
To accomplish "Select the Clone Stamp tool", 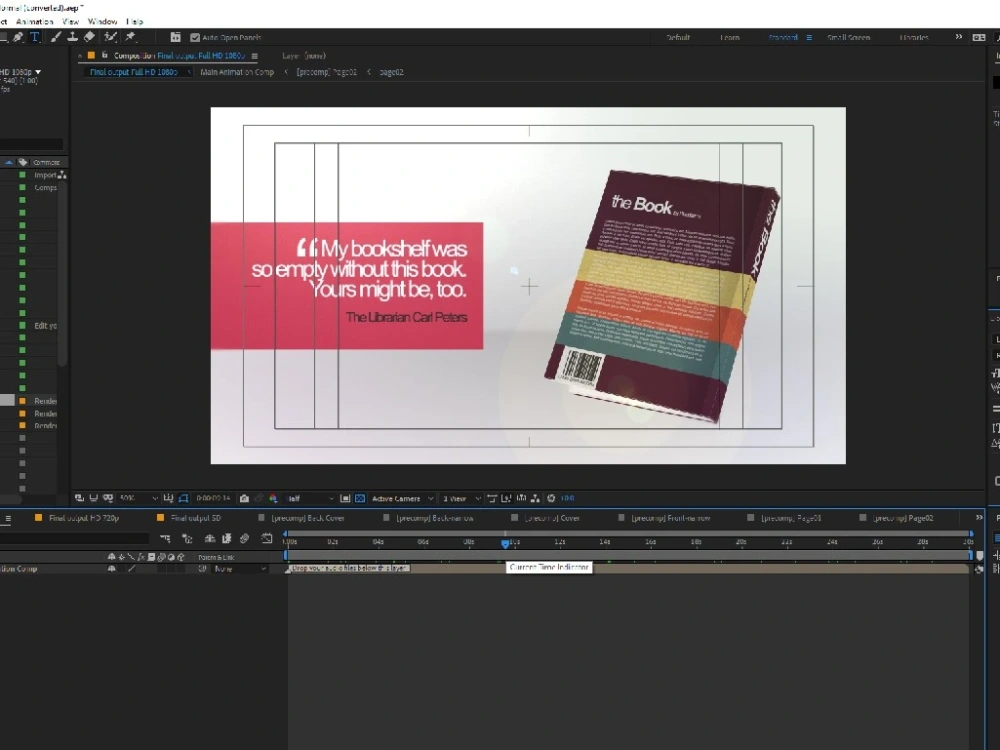I will 73,37.
